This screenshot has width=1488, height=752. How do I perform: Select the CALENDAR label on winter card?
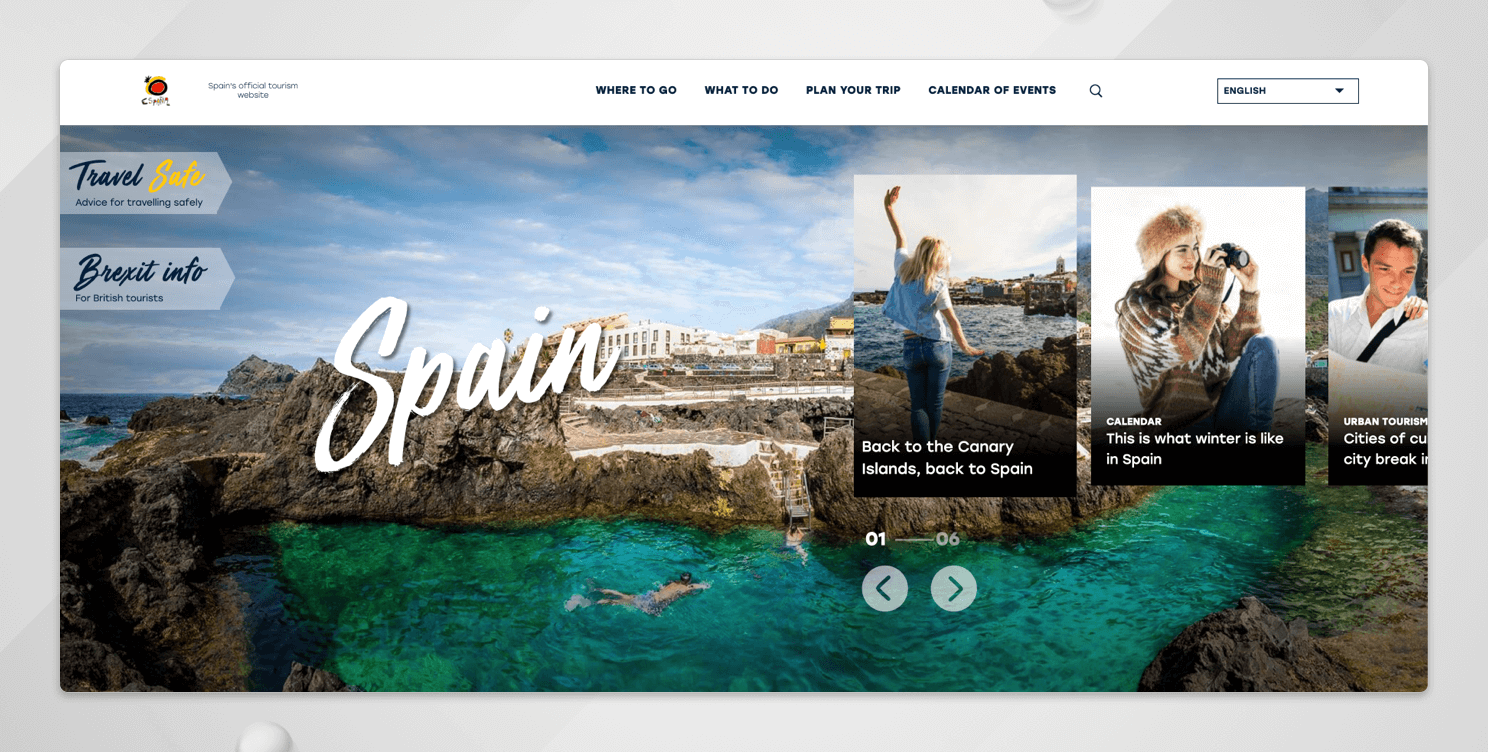[1132, 421]
